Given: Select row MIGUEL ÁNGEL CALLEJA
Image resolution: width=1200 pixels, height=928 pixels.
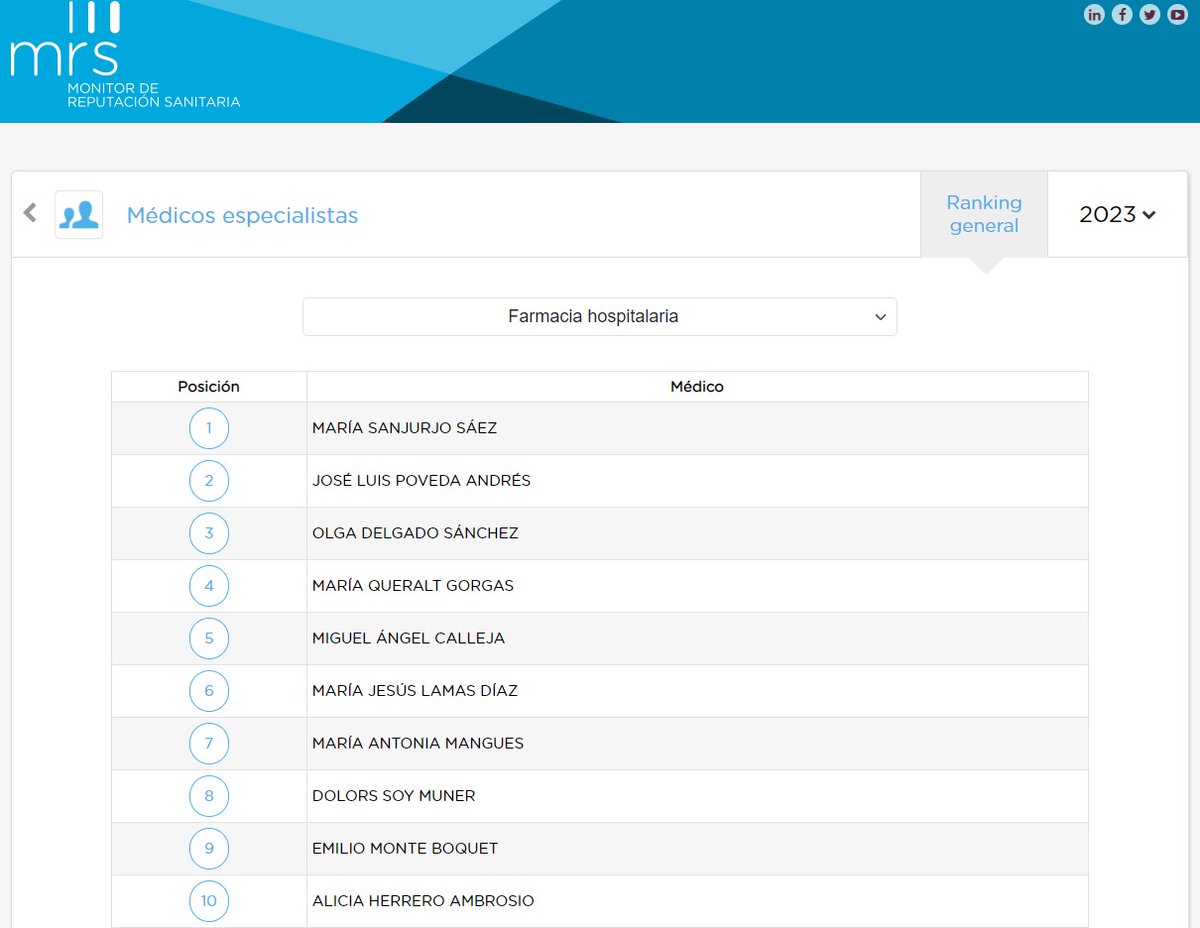Looking at the screenshot, I should [600, 638].
